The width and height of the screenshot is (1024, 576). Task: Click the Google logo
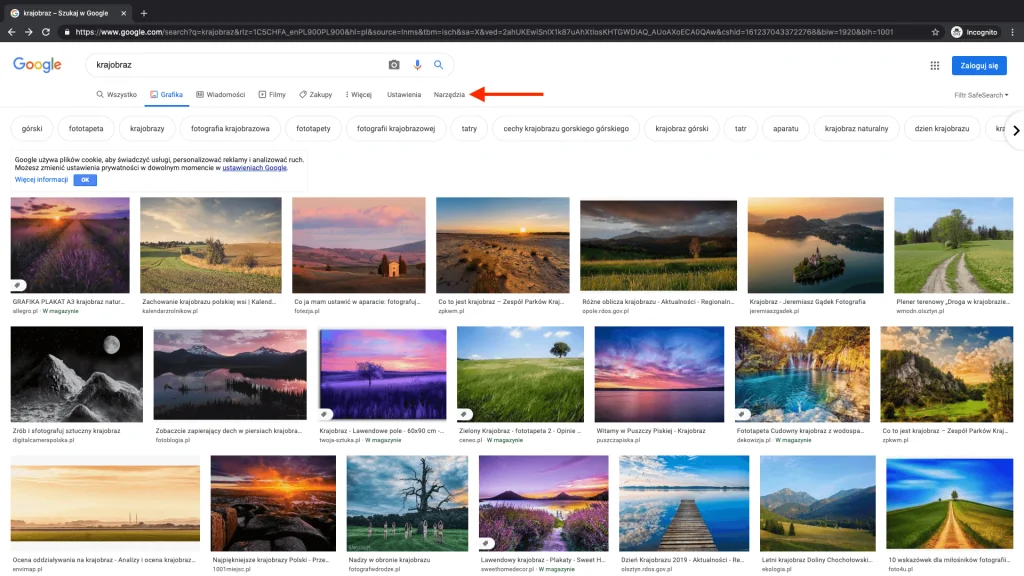(37, 64)
